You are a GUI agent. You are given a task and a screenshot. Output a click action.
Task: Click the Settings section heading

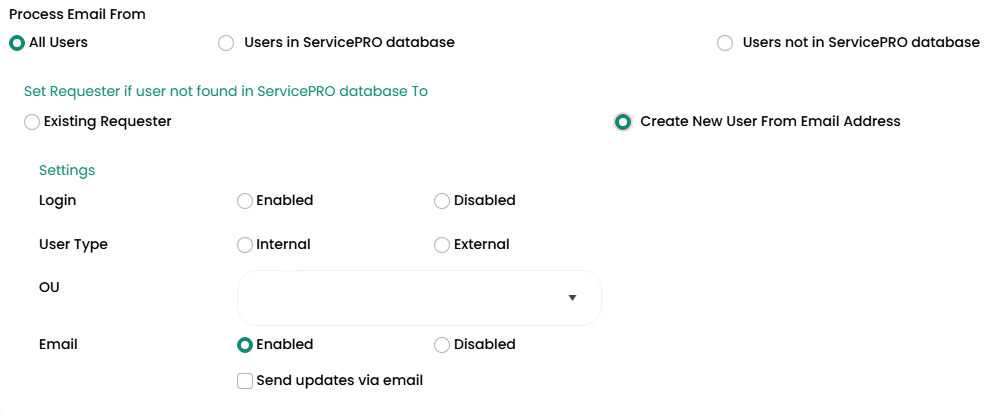point(67,170)
